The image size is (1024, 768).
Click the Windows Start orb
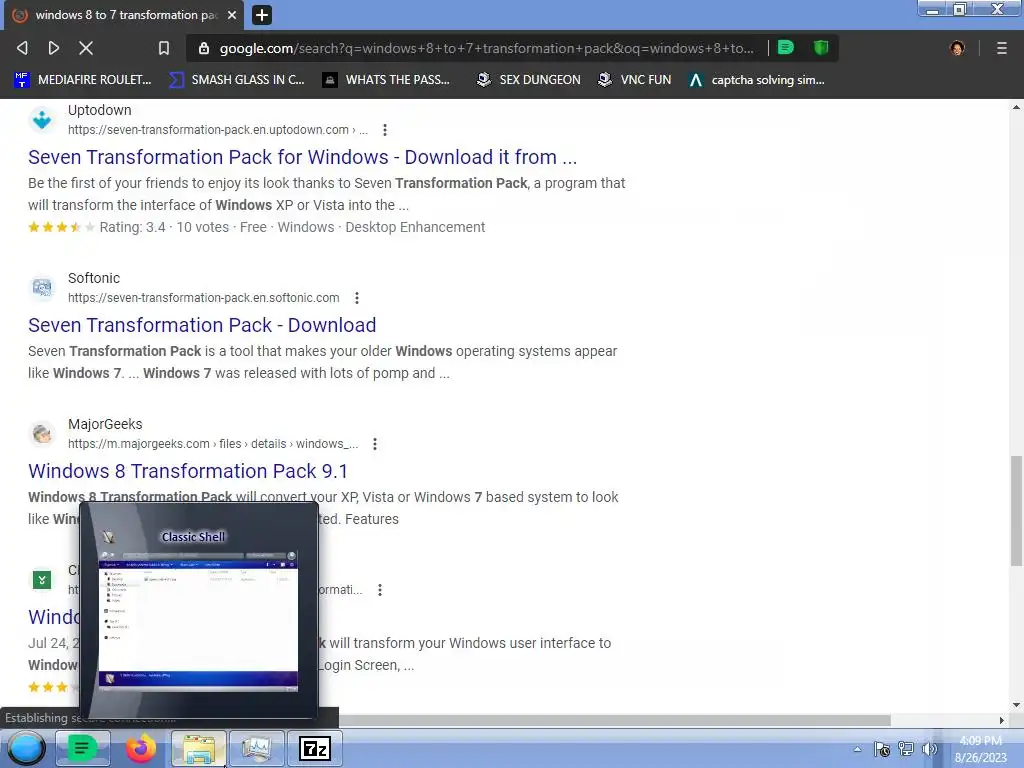point(26,748)
